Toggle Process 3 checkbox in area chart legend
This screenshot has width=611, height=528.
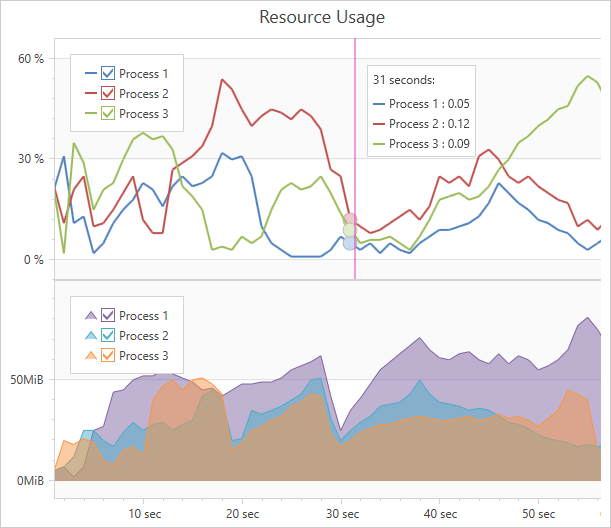click(x=109, y=355)
